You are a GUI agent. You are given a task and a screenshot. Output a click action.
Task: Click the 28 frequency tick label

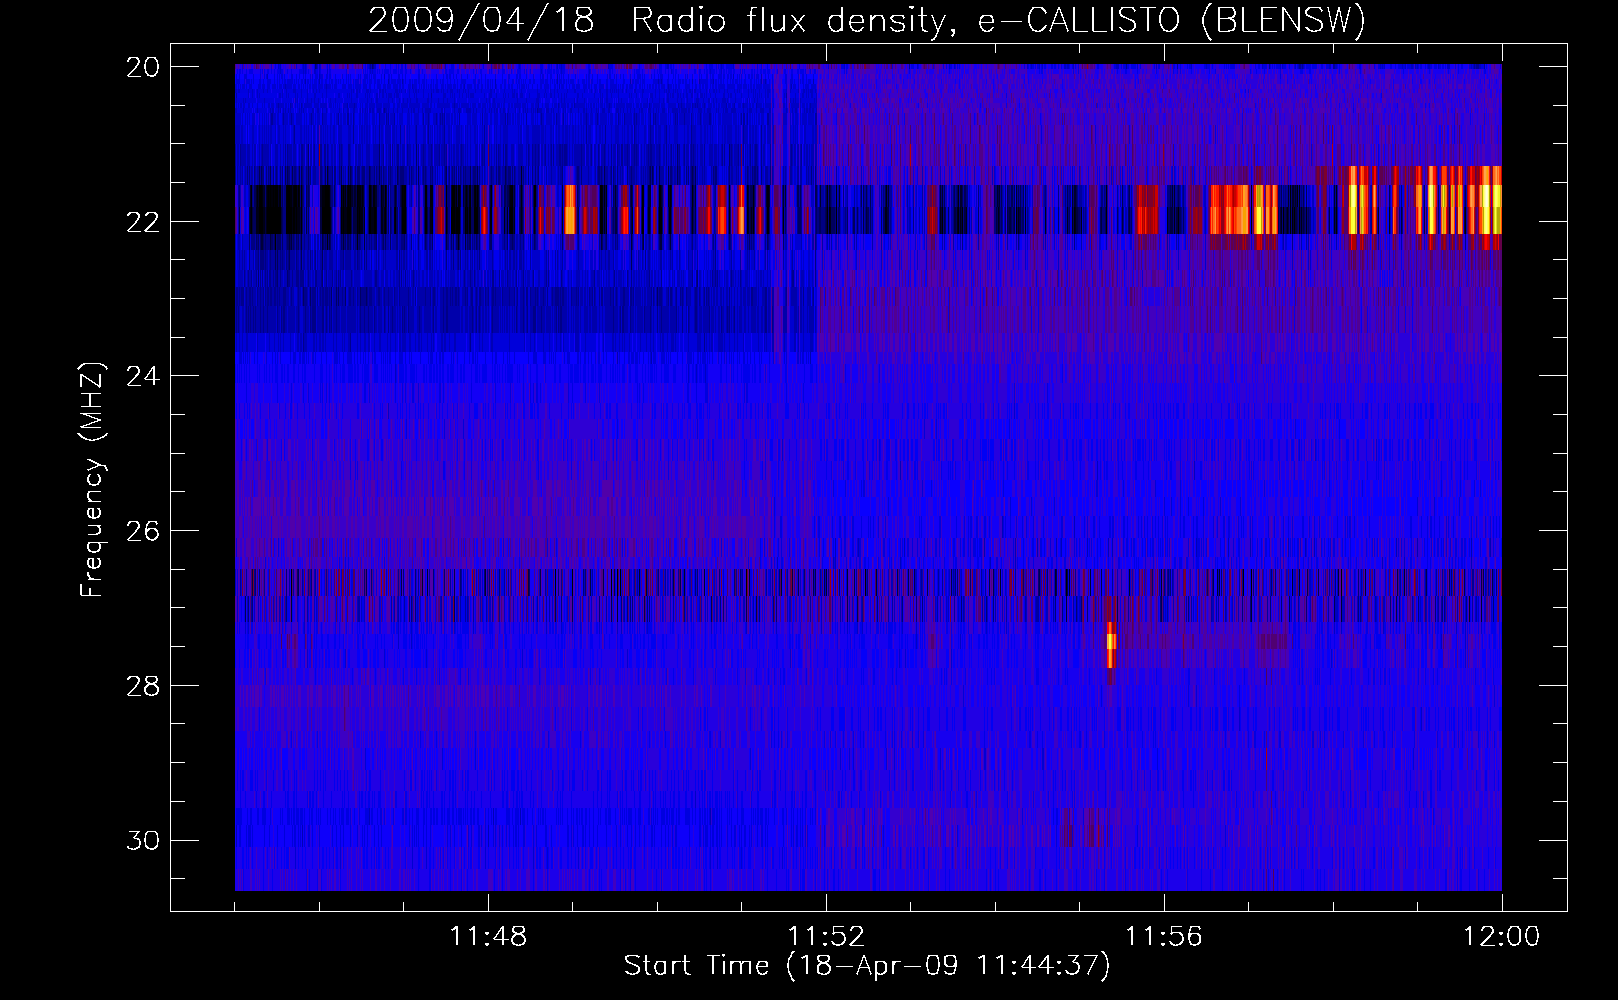tap(143, 686)
